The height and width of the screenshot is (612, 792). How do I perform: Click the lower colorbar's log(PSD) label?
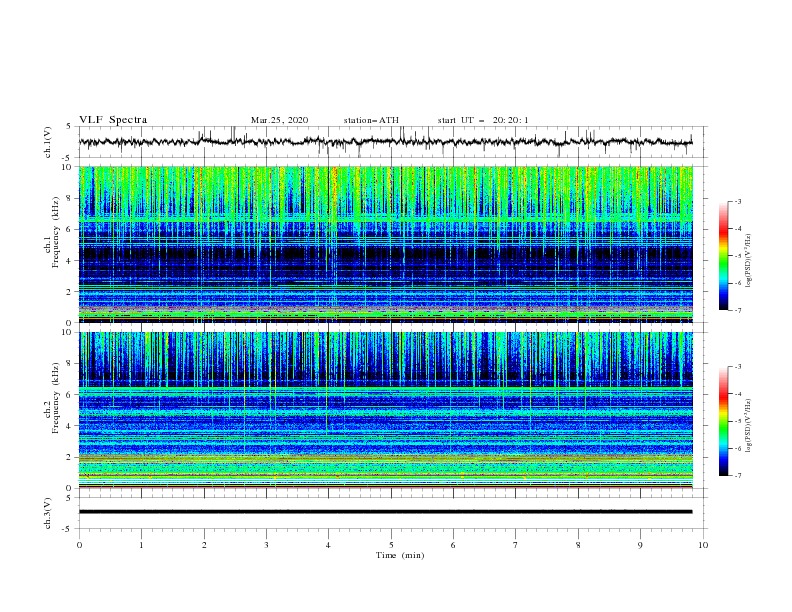point(748,426)
